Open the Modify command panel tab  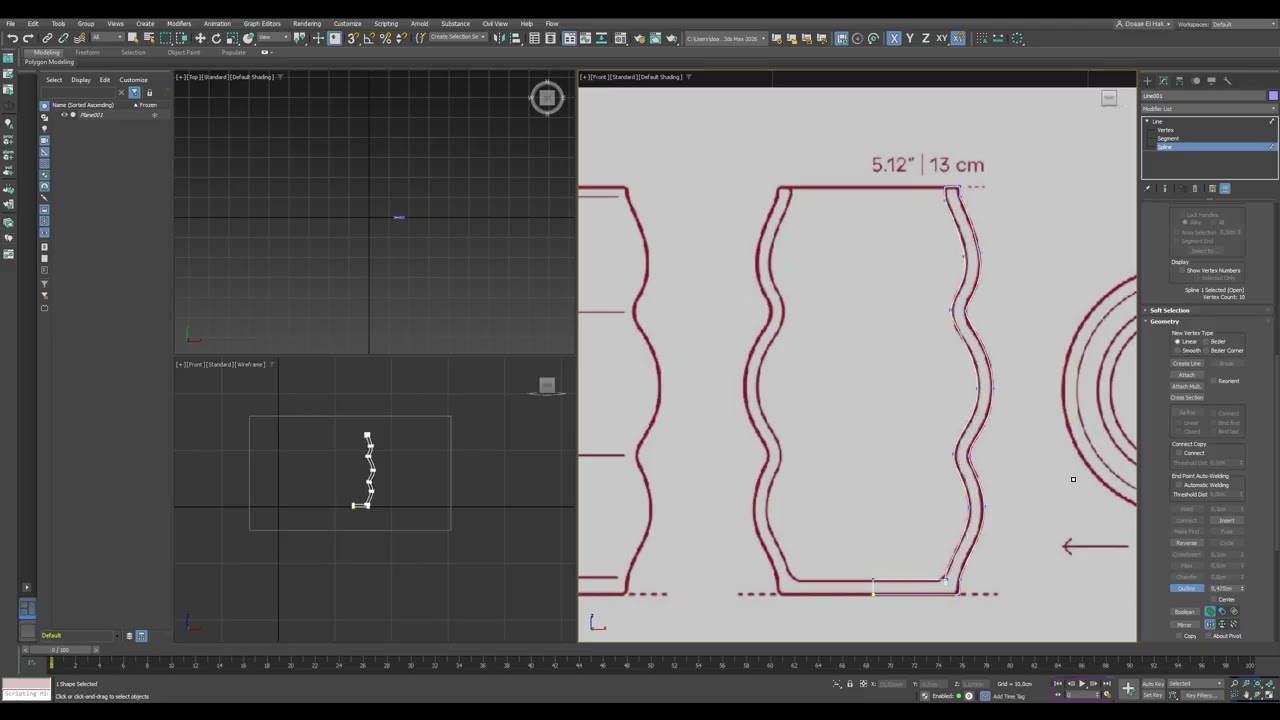pyautogui.click(x=1163, y=81)
